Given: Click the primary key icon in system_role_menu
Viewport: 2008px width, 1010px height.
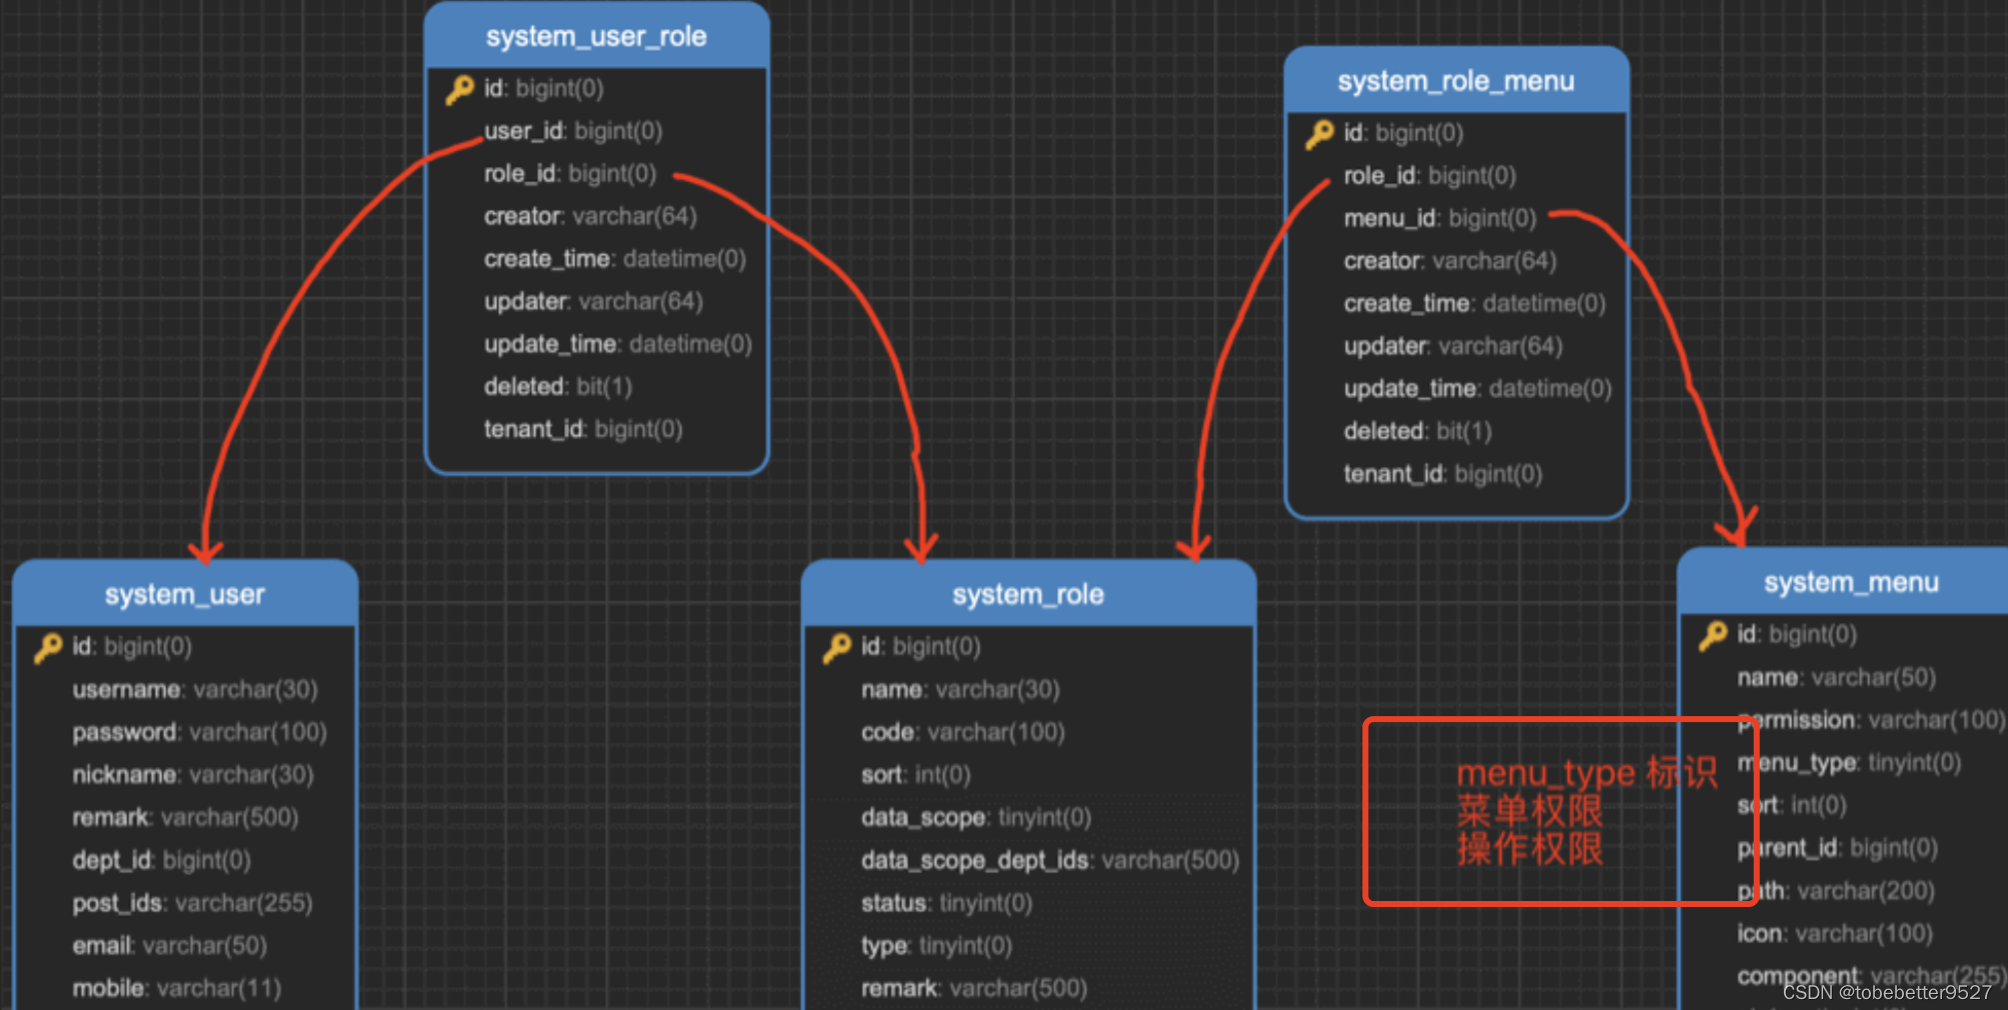Looking at the screenshot, I should pos(1319,134).
